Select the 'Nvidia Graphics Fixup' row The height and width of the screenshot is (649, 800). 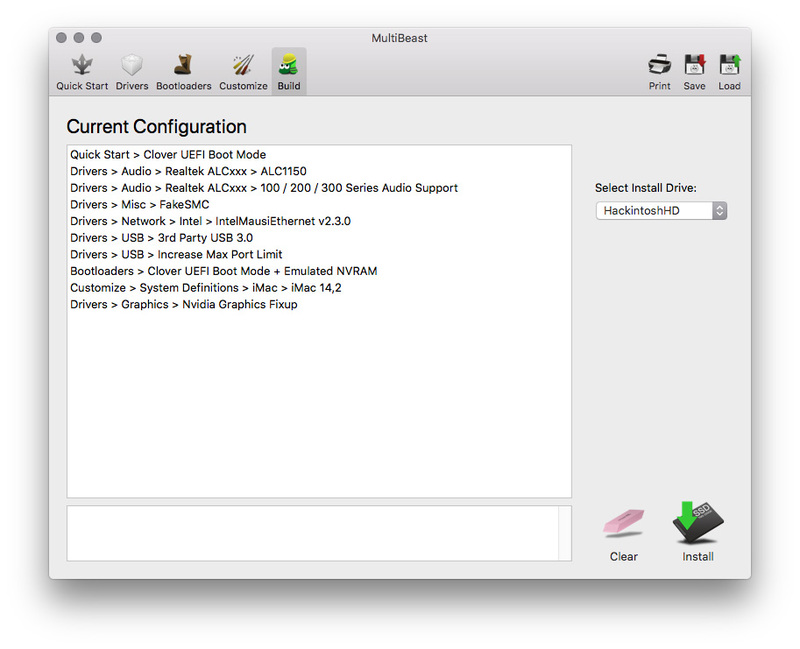(x=319, y=305)
